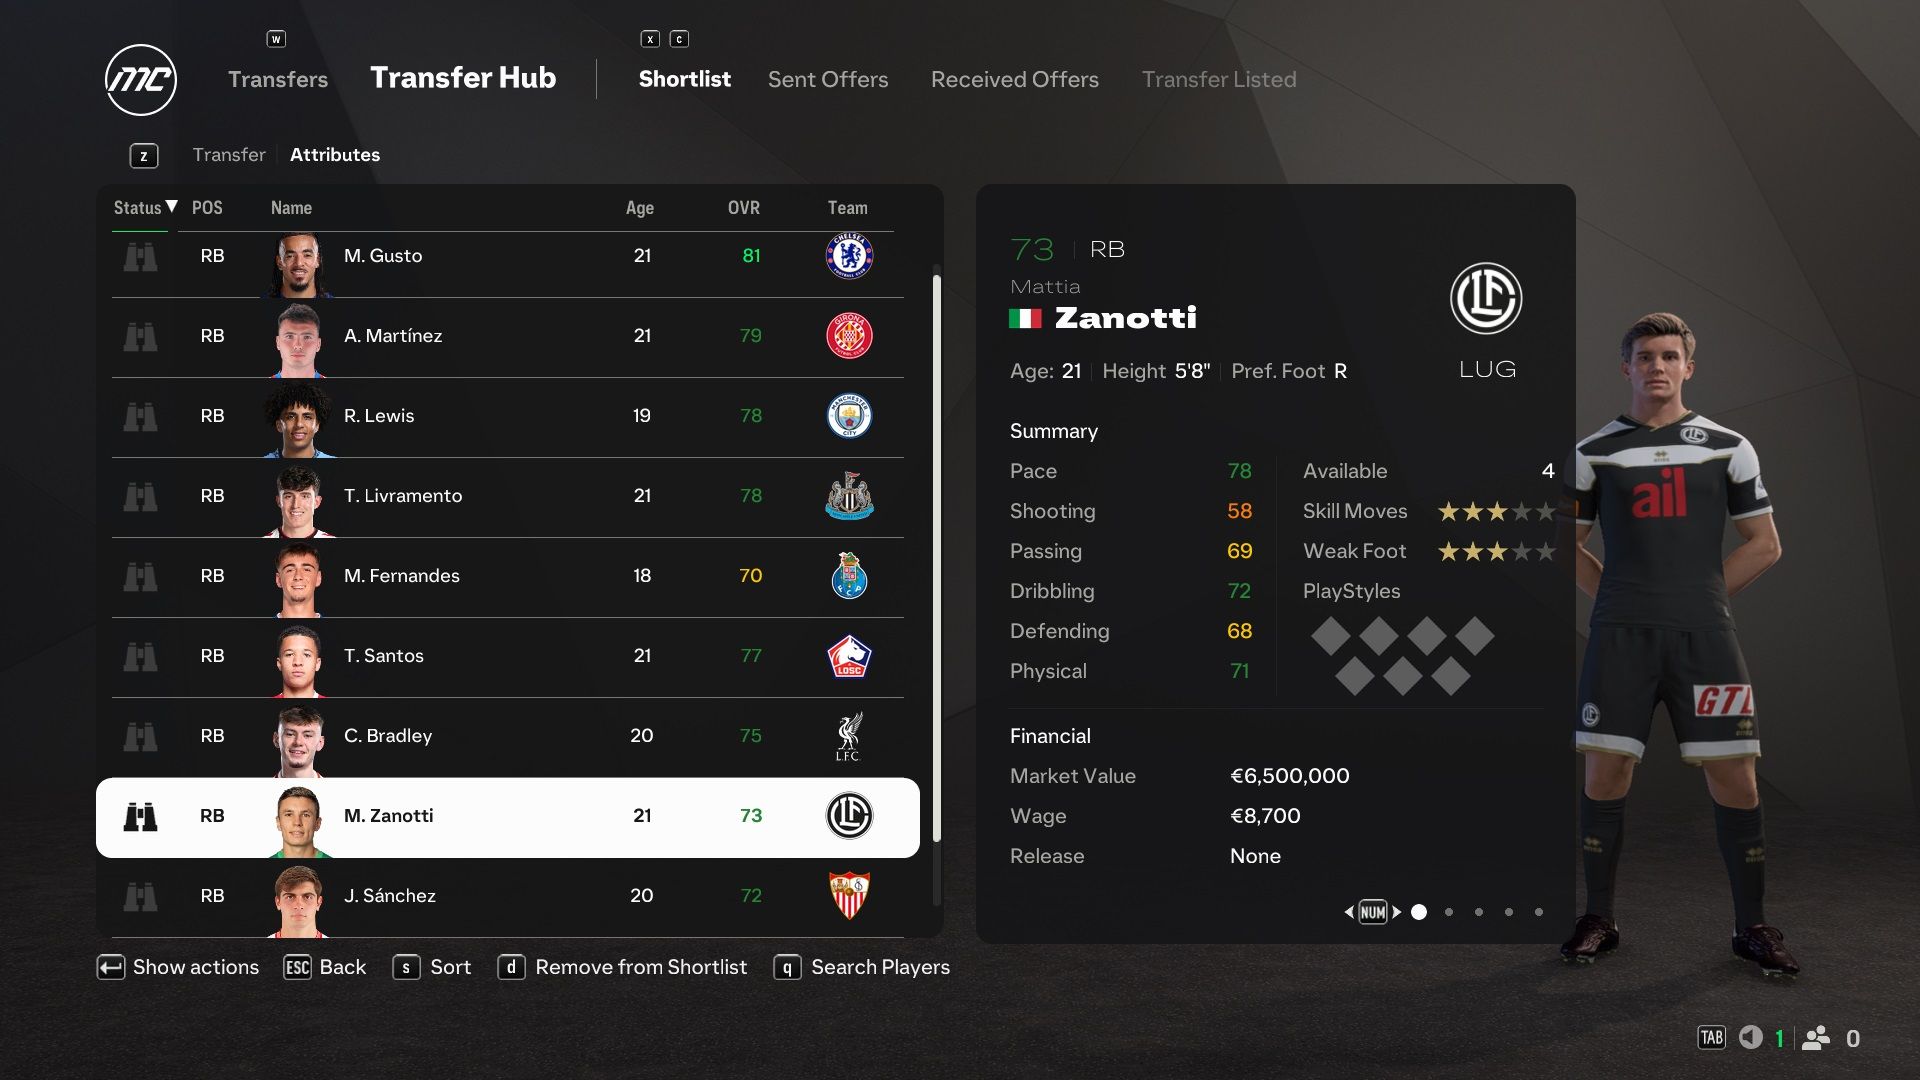Click the scouting binoculars icon for M. Zanotti
This screenshot has height=1080, width=1920.
tap(140, 815)
